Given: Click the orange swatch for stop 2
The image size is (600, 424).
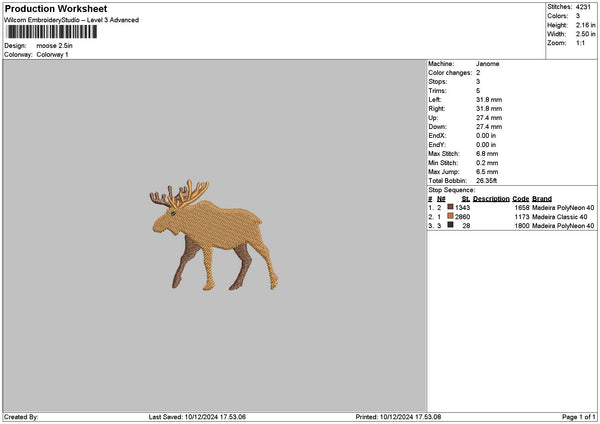Looking at the screenshot, I should 451,216.
